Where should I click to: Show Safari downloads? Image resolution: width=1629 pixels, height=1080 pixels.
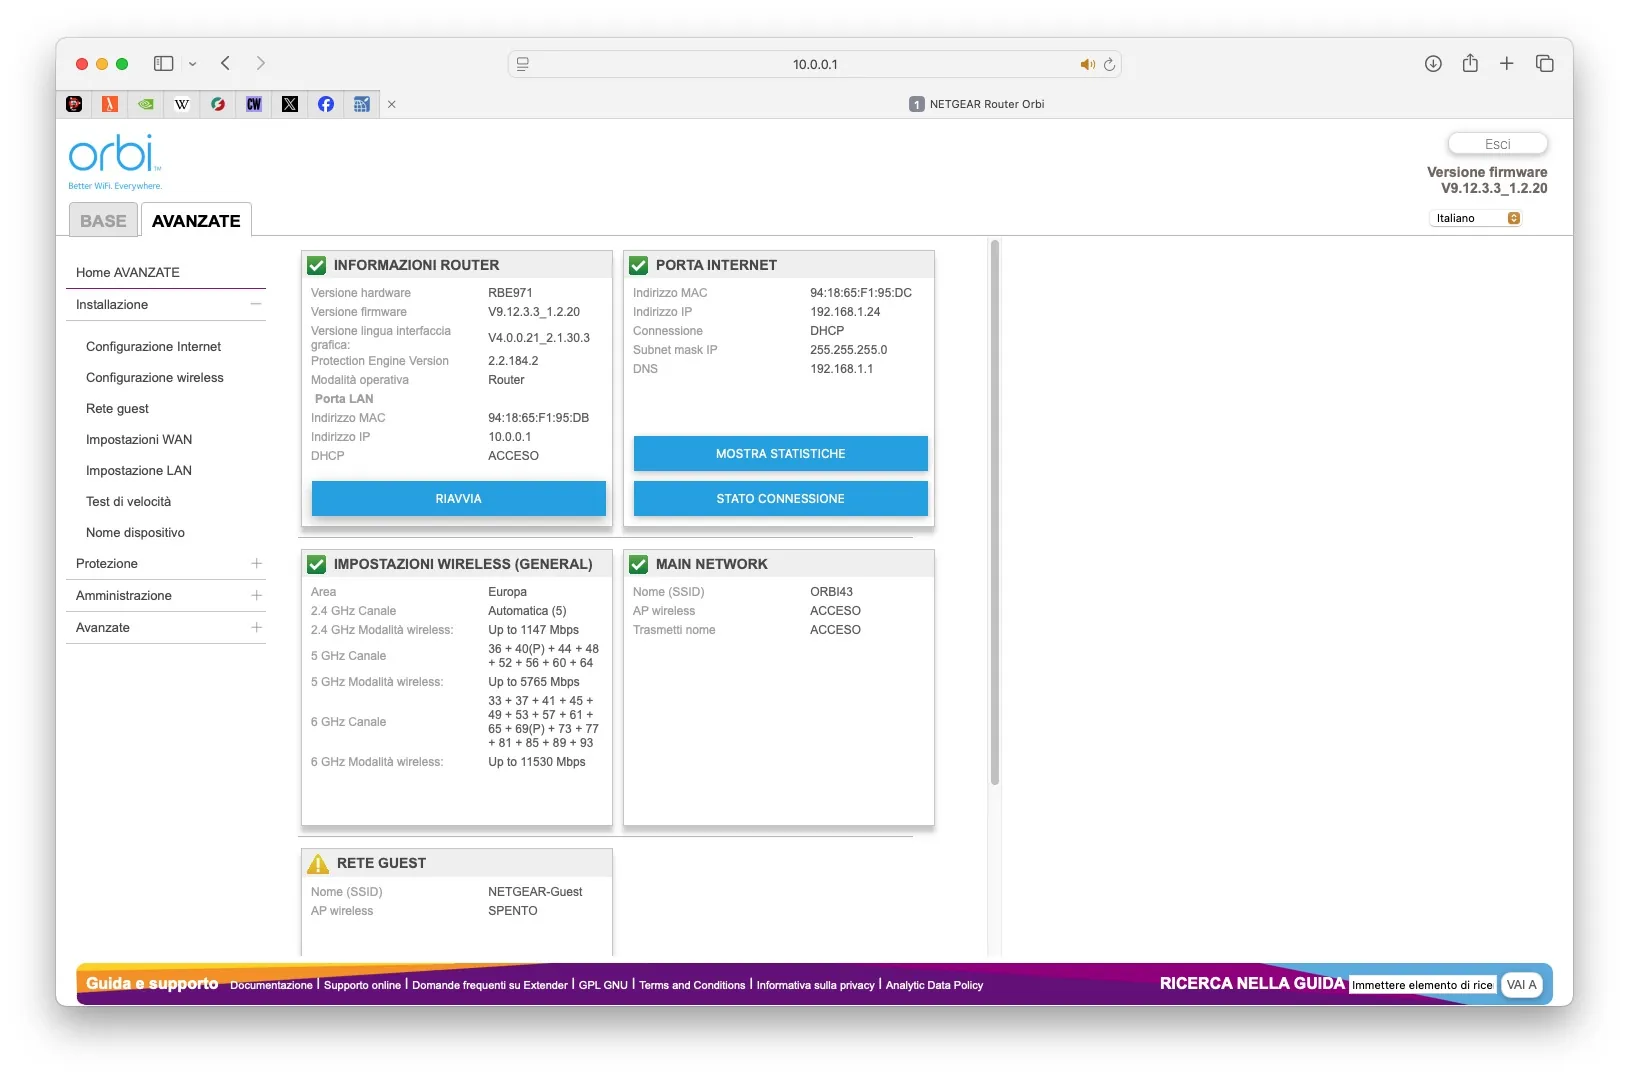[x=1433, y=63]
